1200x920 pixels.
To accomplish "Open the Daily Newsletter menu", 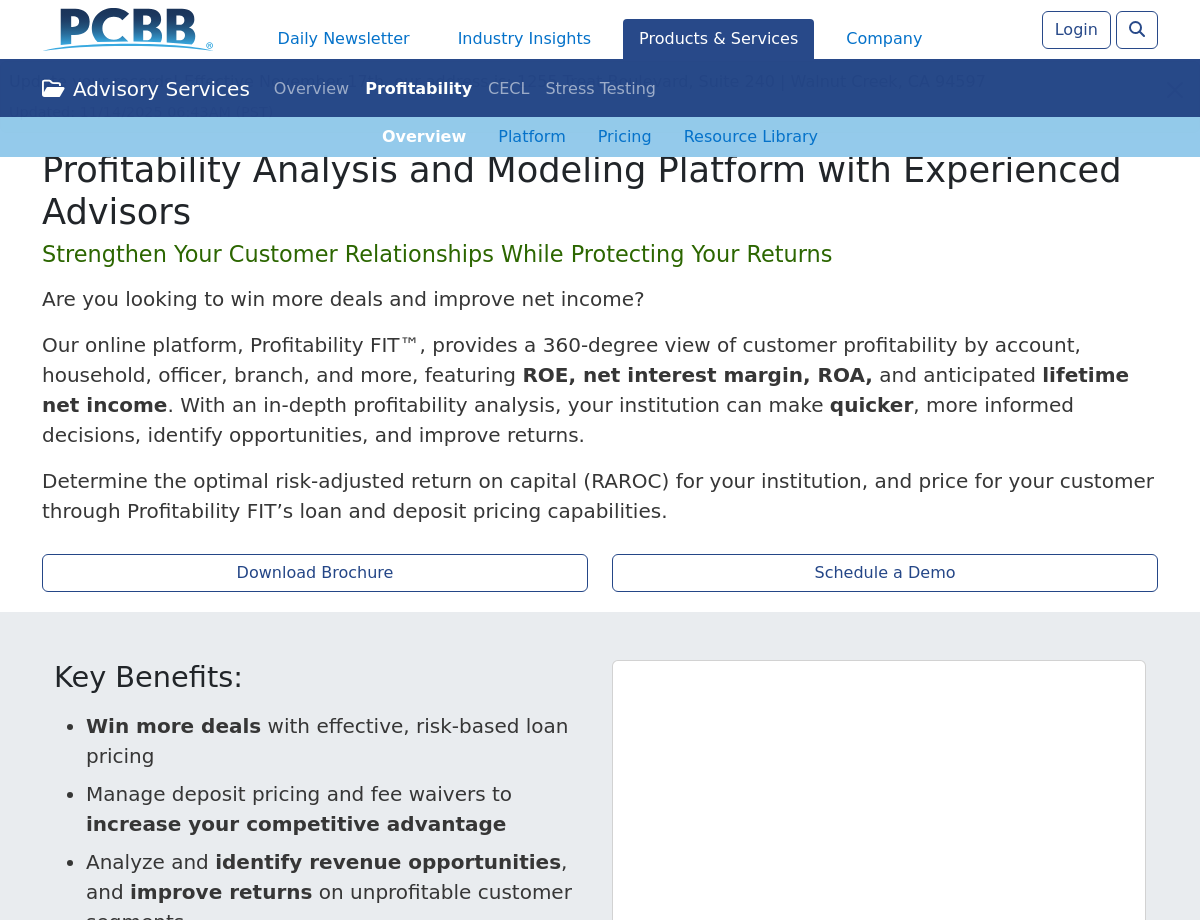I will (343, 39).
